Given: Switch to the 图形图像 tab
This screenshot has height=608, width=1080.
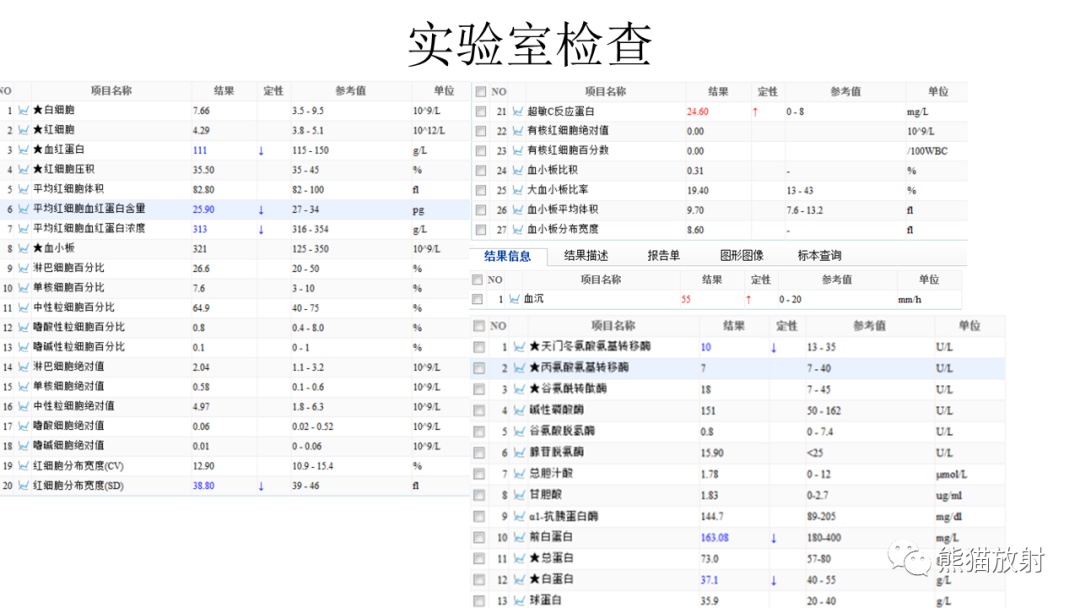Looking at the screenshot, I should (x=742, y=255).
